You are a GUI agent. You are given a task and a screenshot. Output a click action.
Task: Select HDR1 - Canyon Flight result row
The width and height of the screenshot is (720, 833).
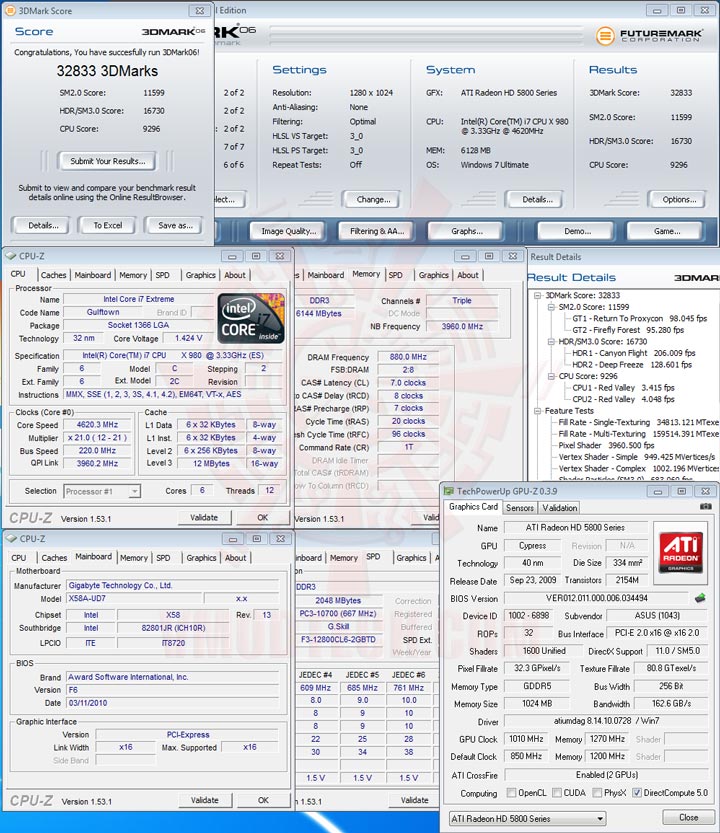pyautogui.click(x=633, y=353)
